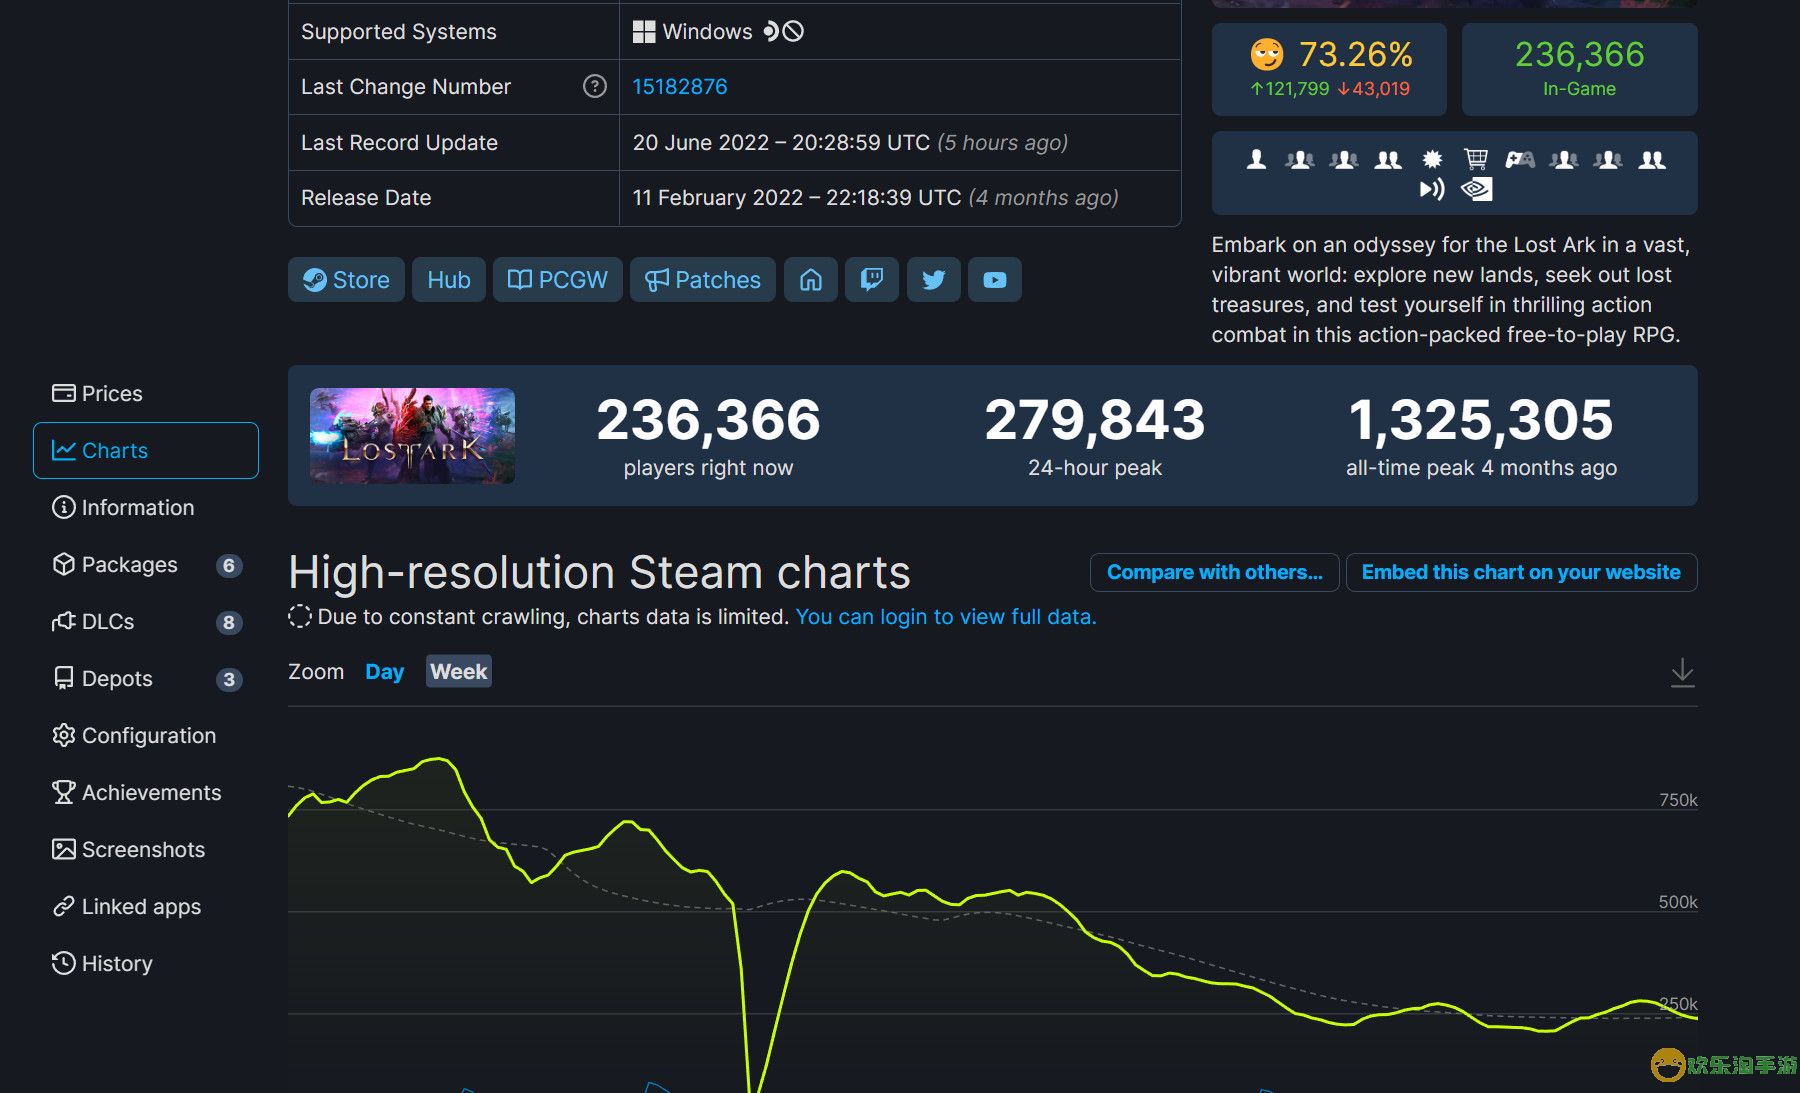Open the Twitter bird icon button
1800x1093 pixels.
(x=934, y=280)
